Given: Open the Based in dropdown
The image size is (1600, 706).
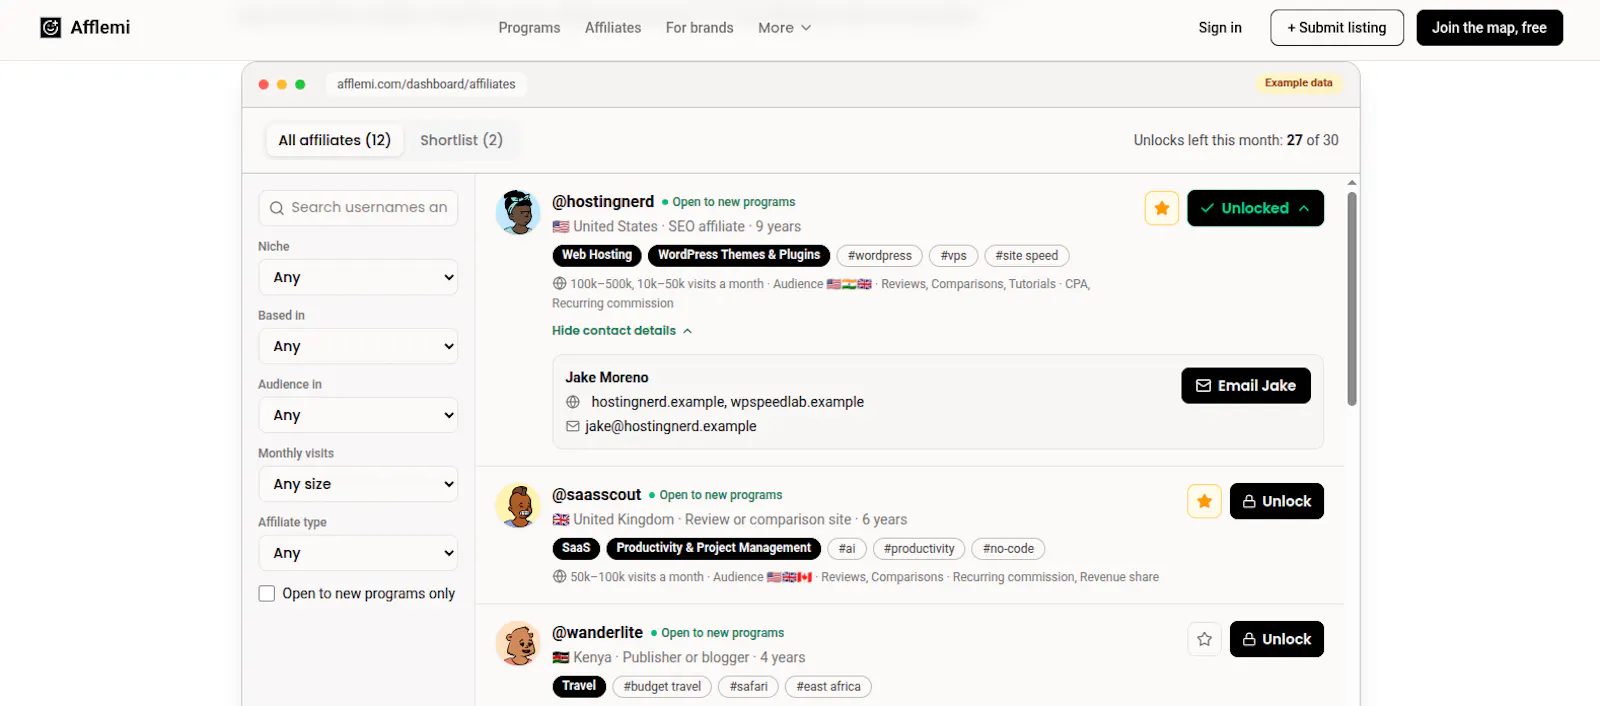Looking at the screenshot, I should point(358,346).
